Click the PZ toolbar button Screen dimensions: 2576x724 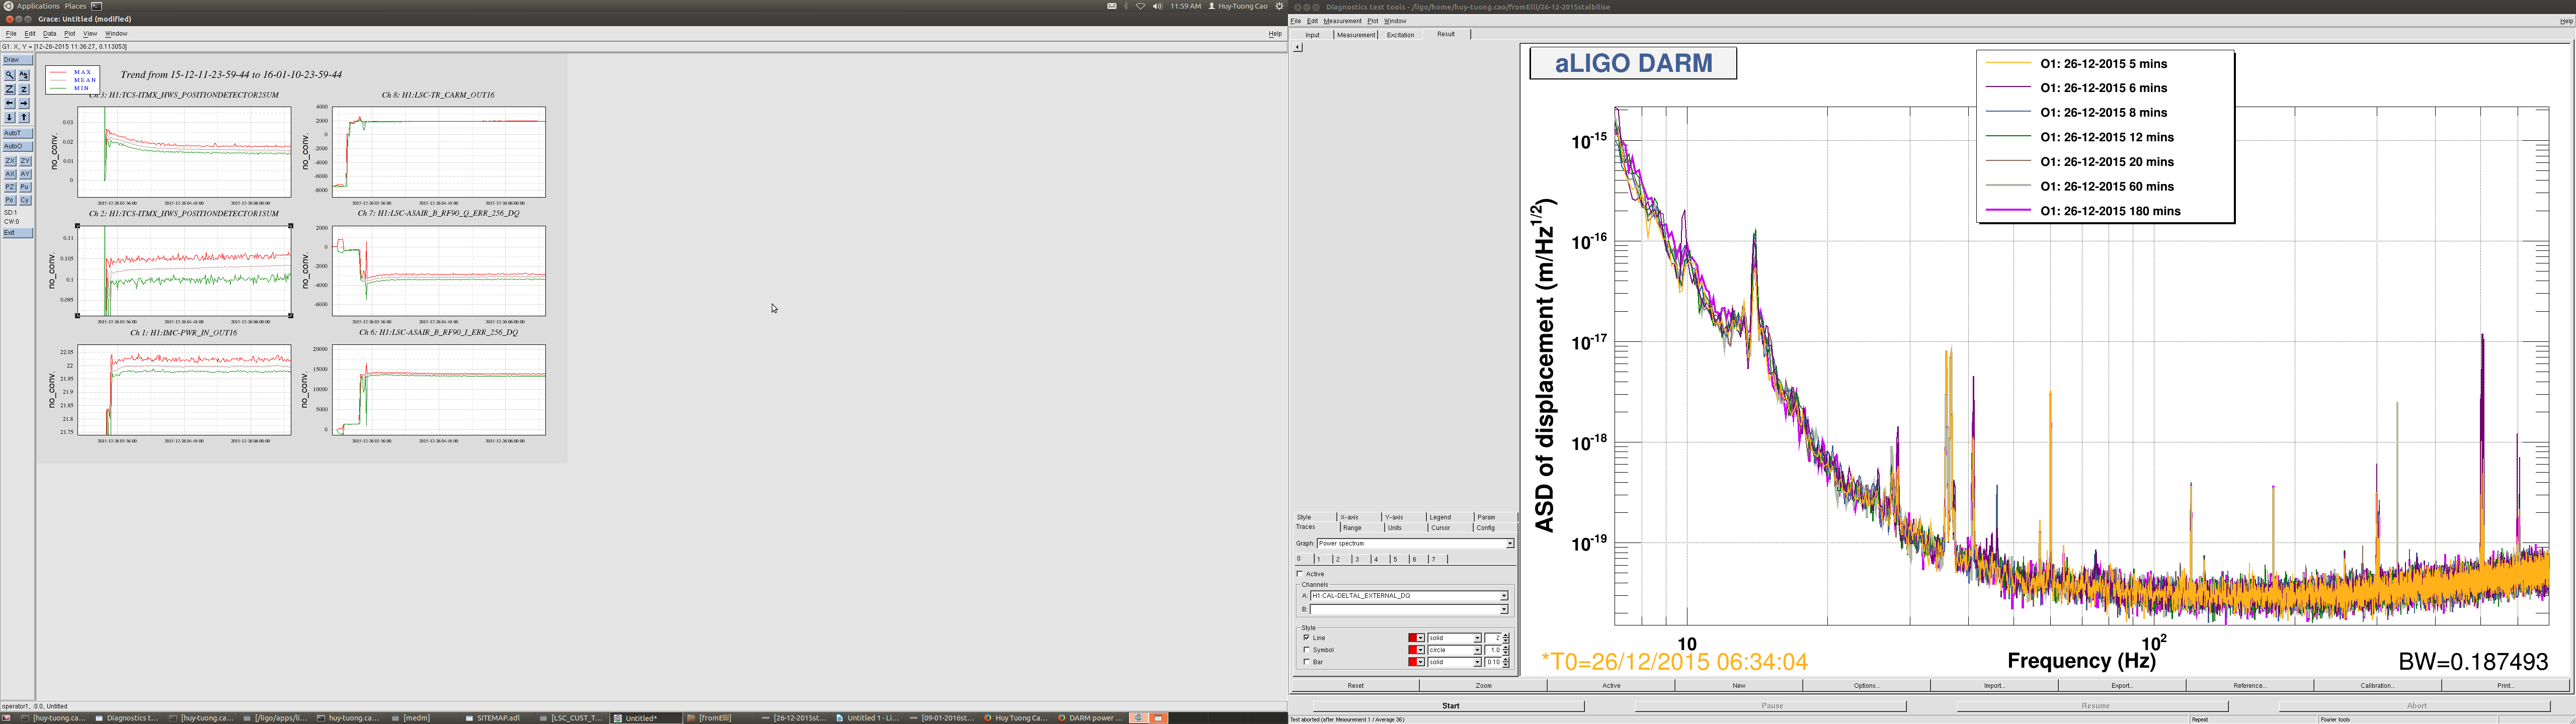(x=10, y=187)
